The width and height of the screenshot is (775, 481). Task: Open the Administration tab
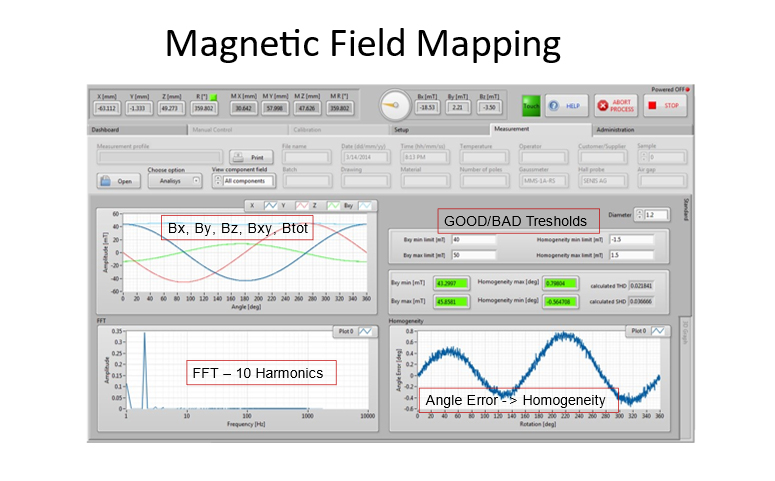[x=615, y=129]
